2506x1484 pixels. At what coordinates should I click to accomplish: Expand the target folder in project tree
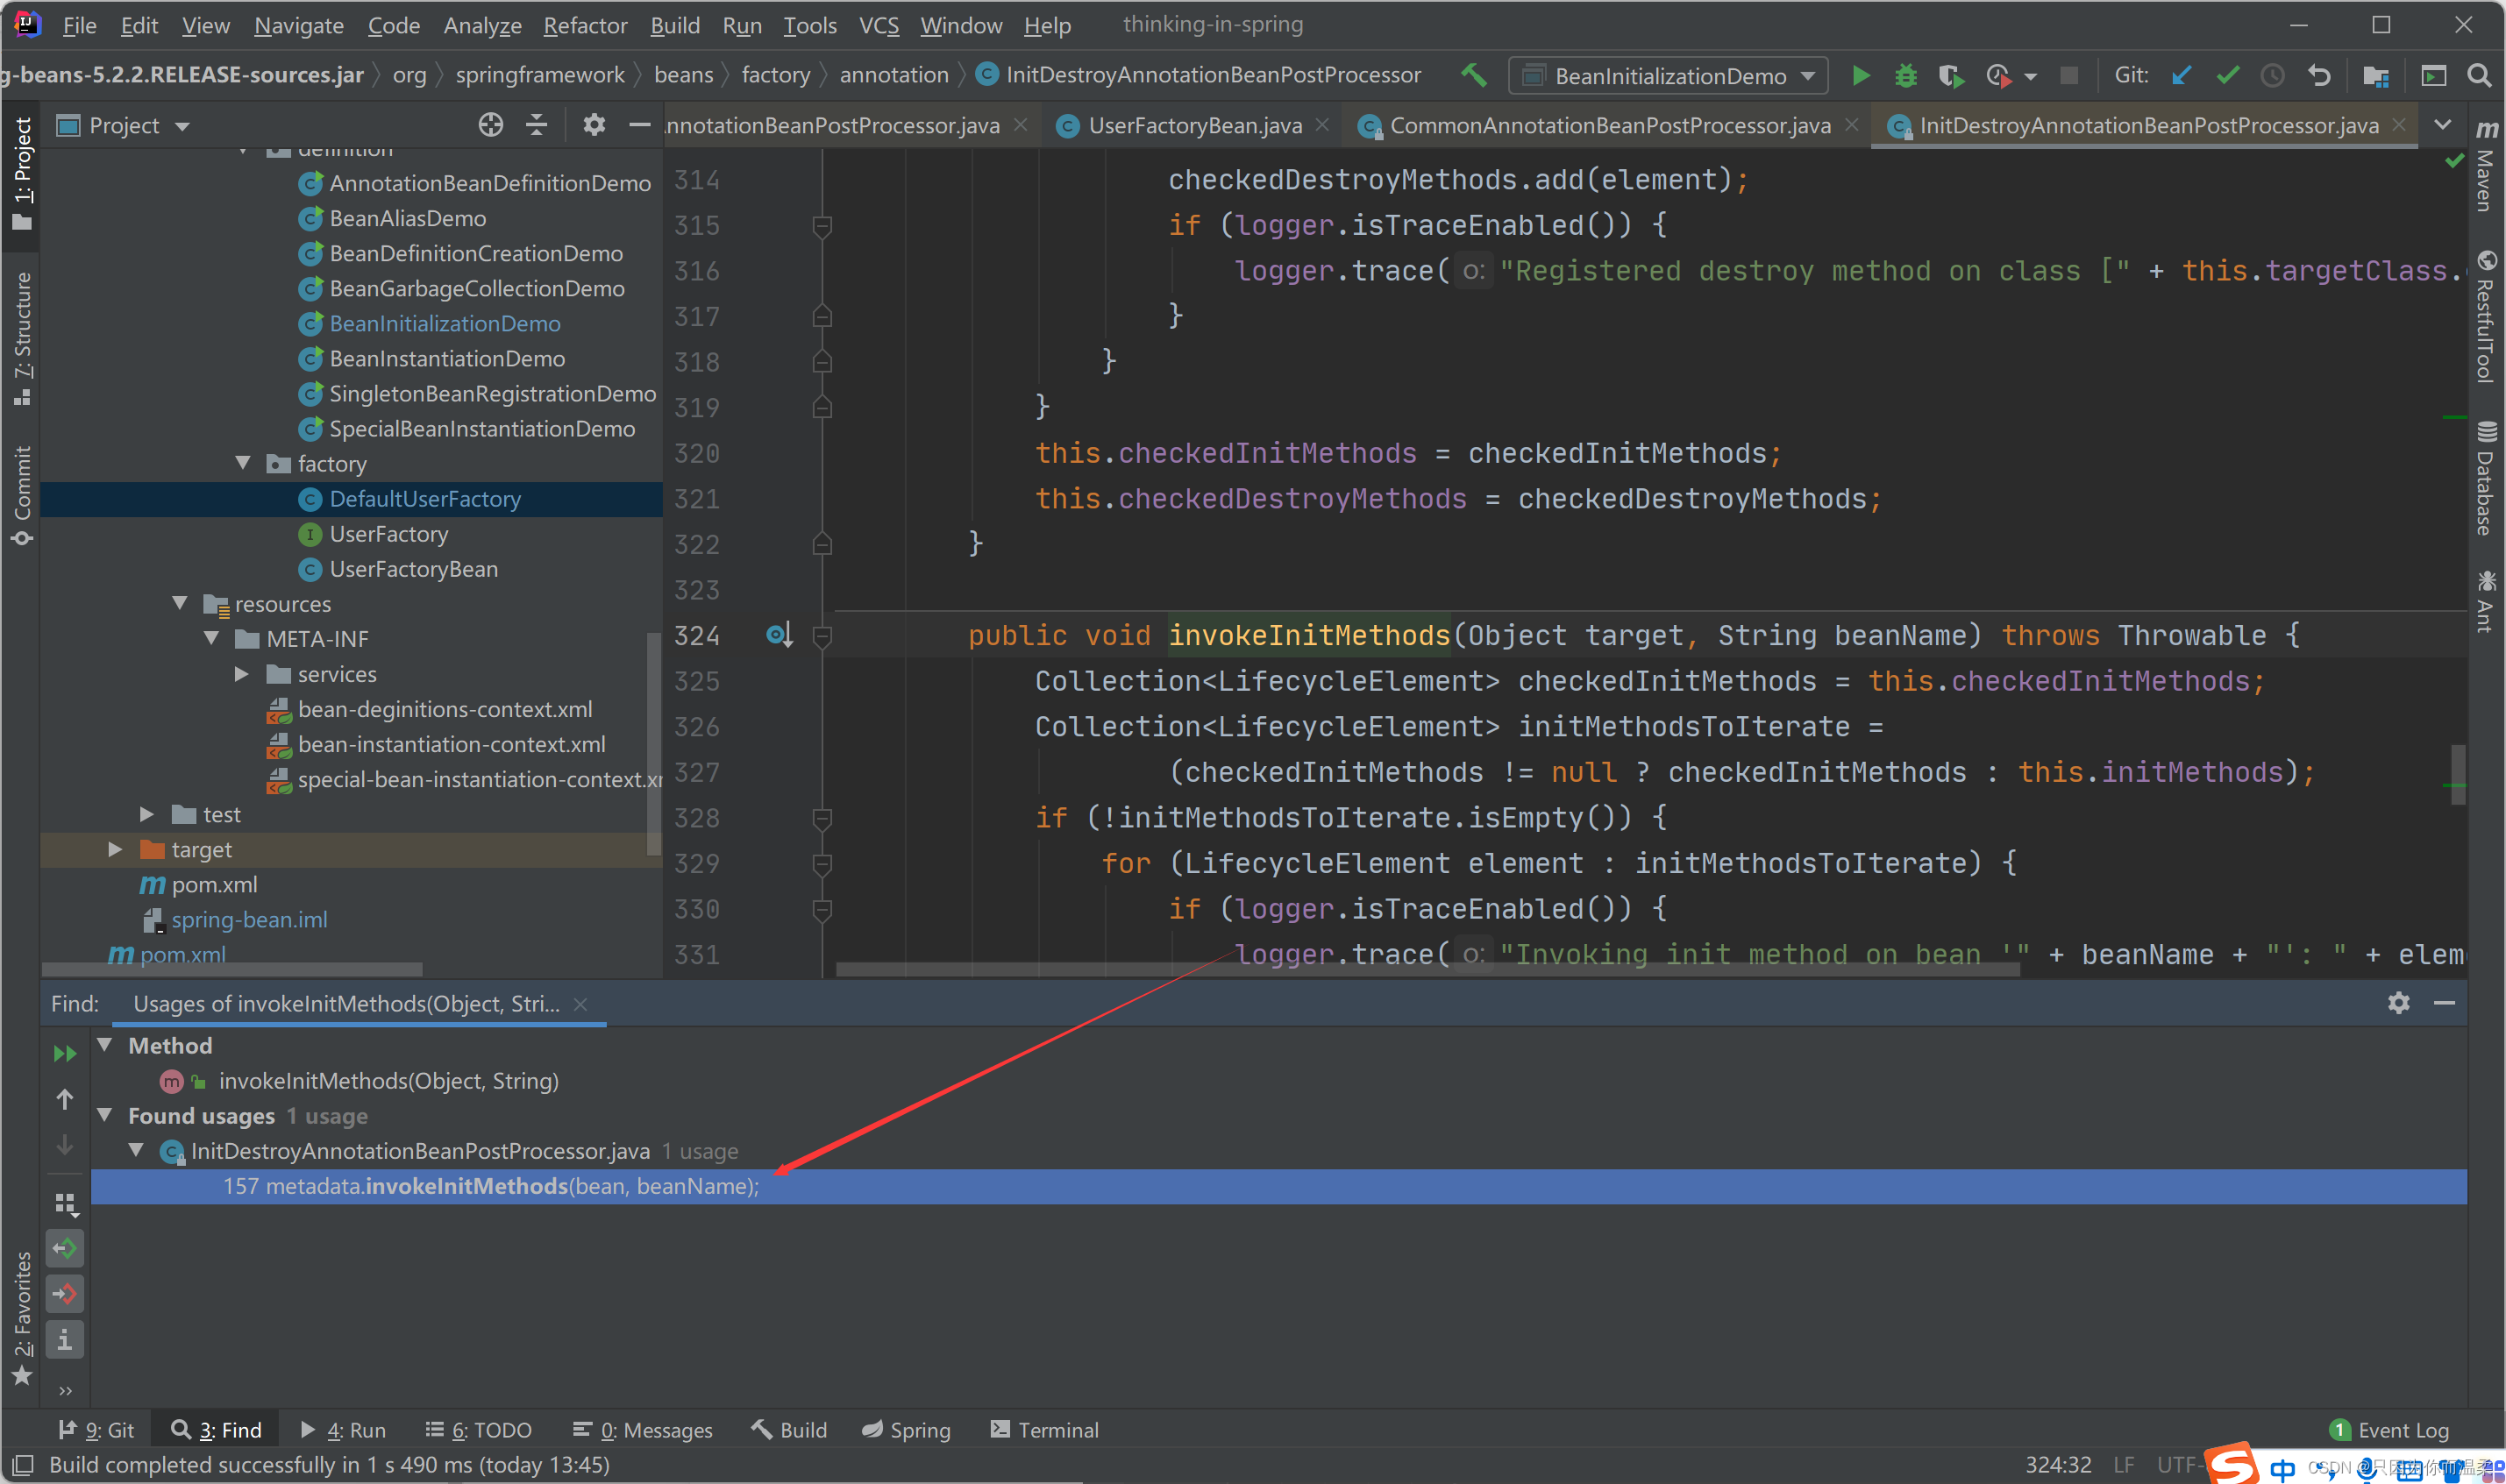coord(115,849)
